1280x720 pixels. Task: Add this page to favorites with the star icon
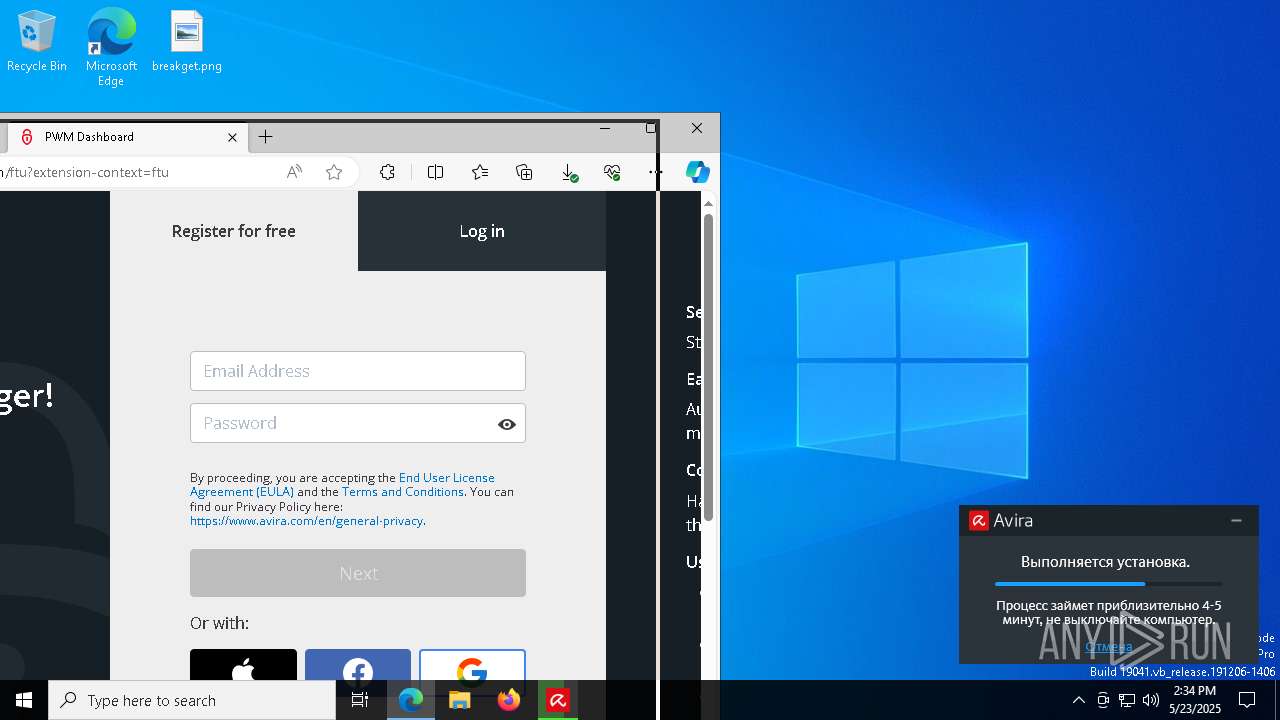[334, 172]
